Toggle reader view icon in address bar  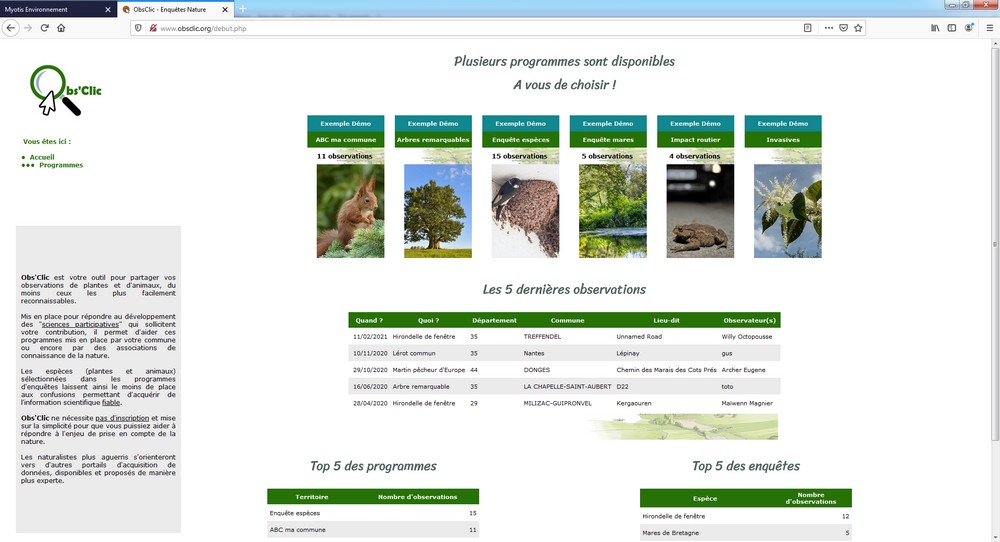(x=807, y=28)
